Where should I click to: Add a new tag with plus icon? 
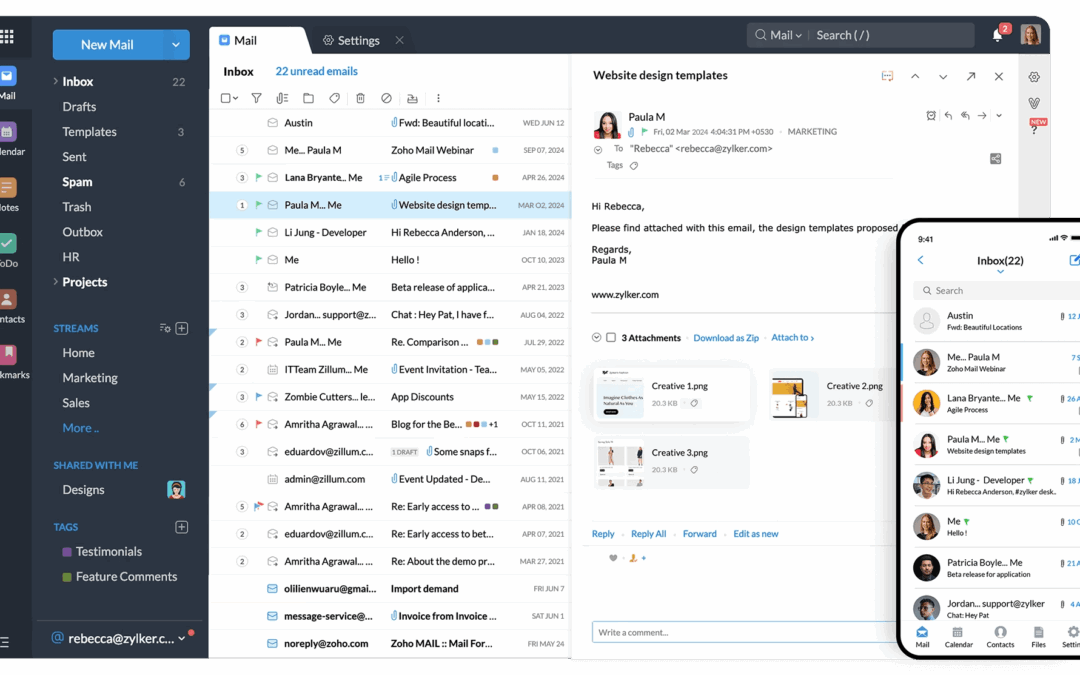[182, 527]
